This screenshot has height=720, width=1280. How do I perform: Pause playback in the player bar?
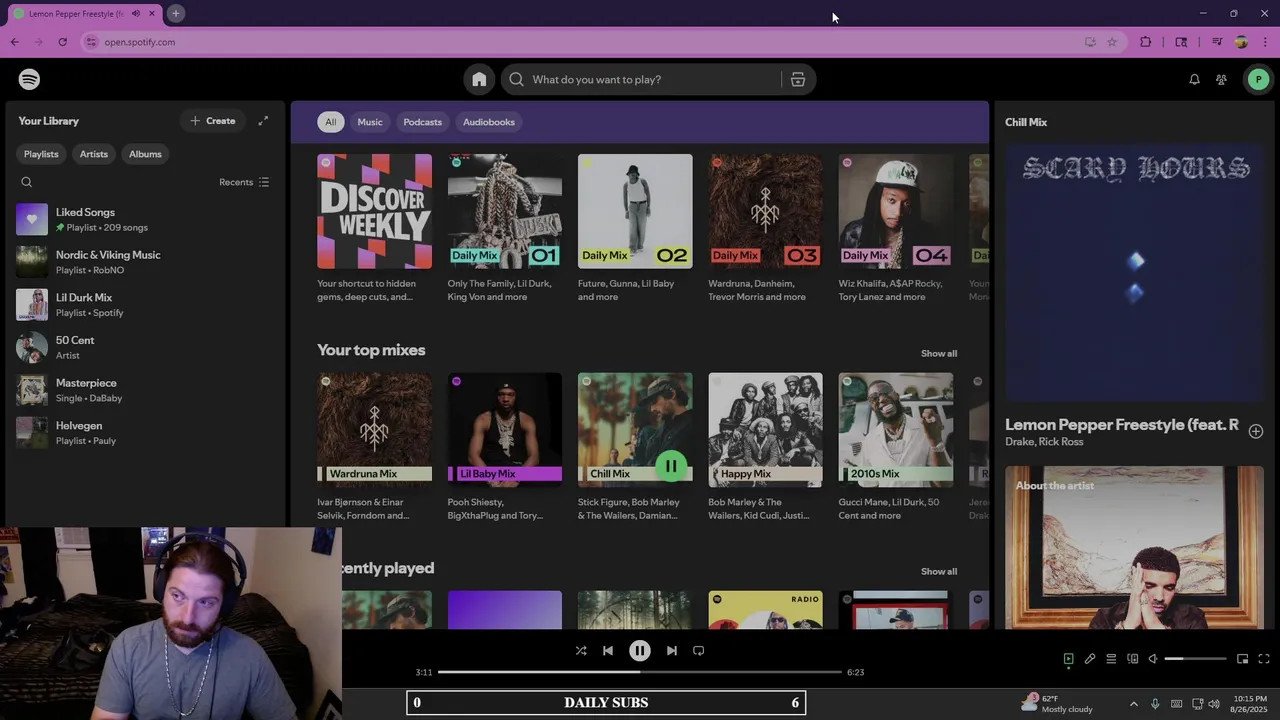[x=640, y=650]
